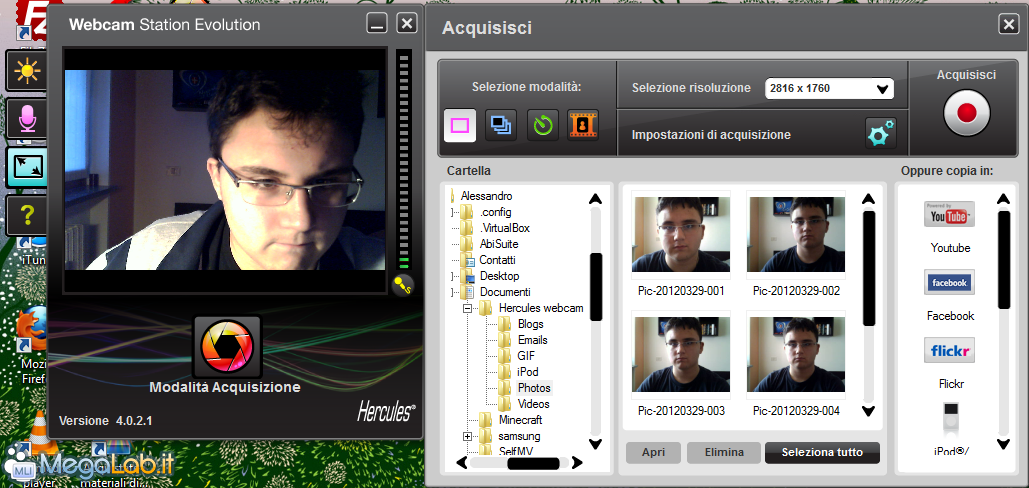
Task: Click the Modalità Acquisizione shutter icon
Action: click(226, 347)
